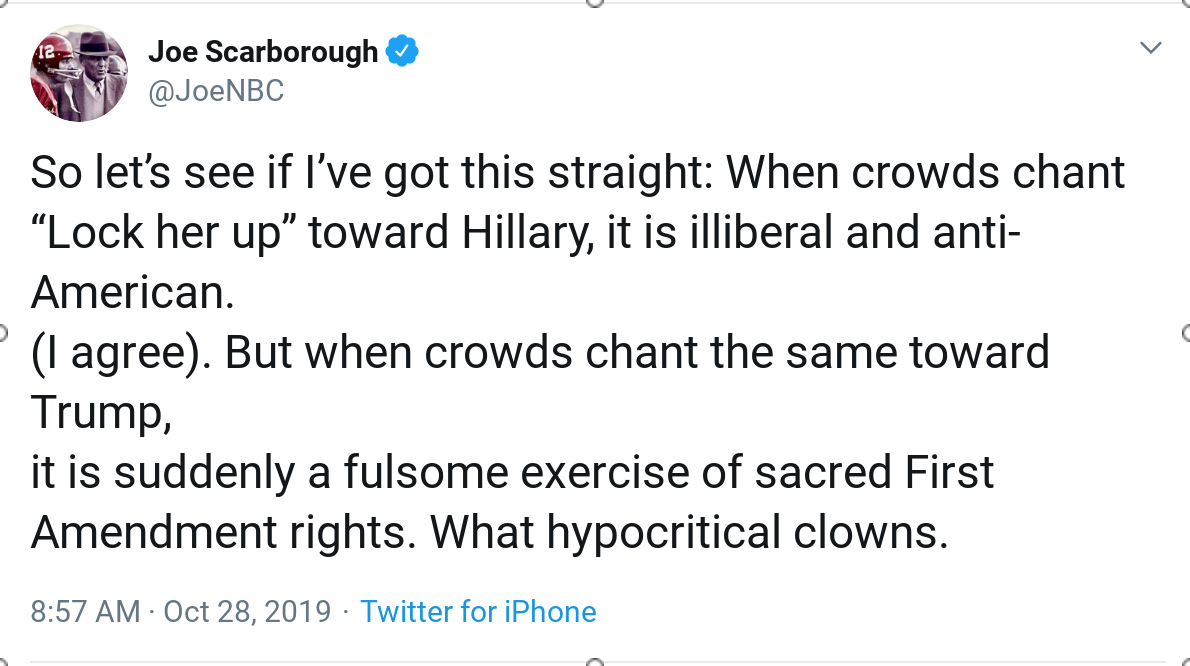Select the left-middle image resize handle
Screen dimensions: 1190x666
point(3,332)
